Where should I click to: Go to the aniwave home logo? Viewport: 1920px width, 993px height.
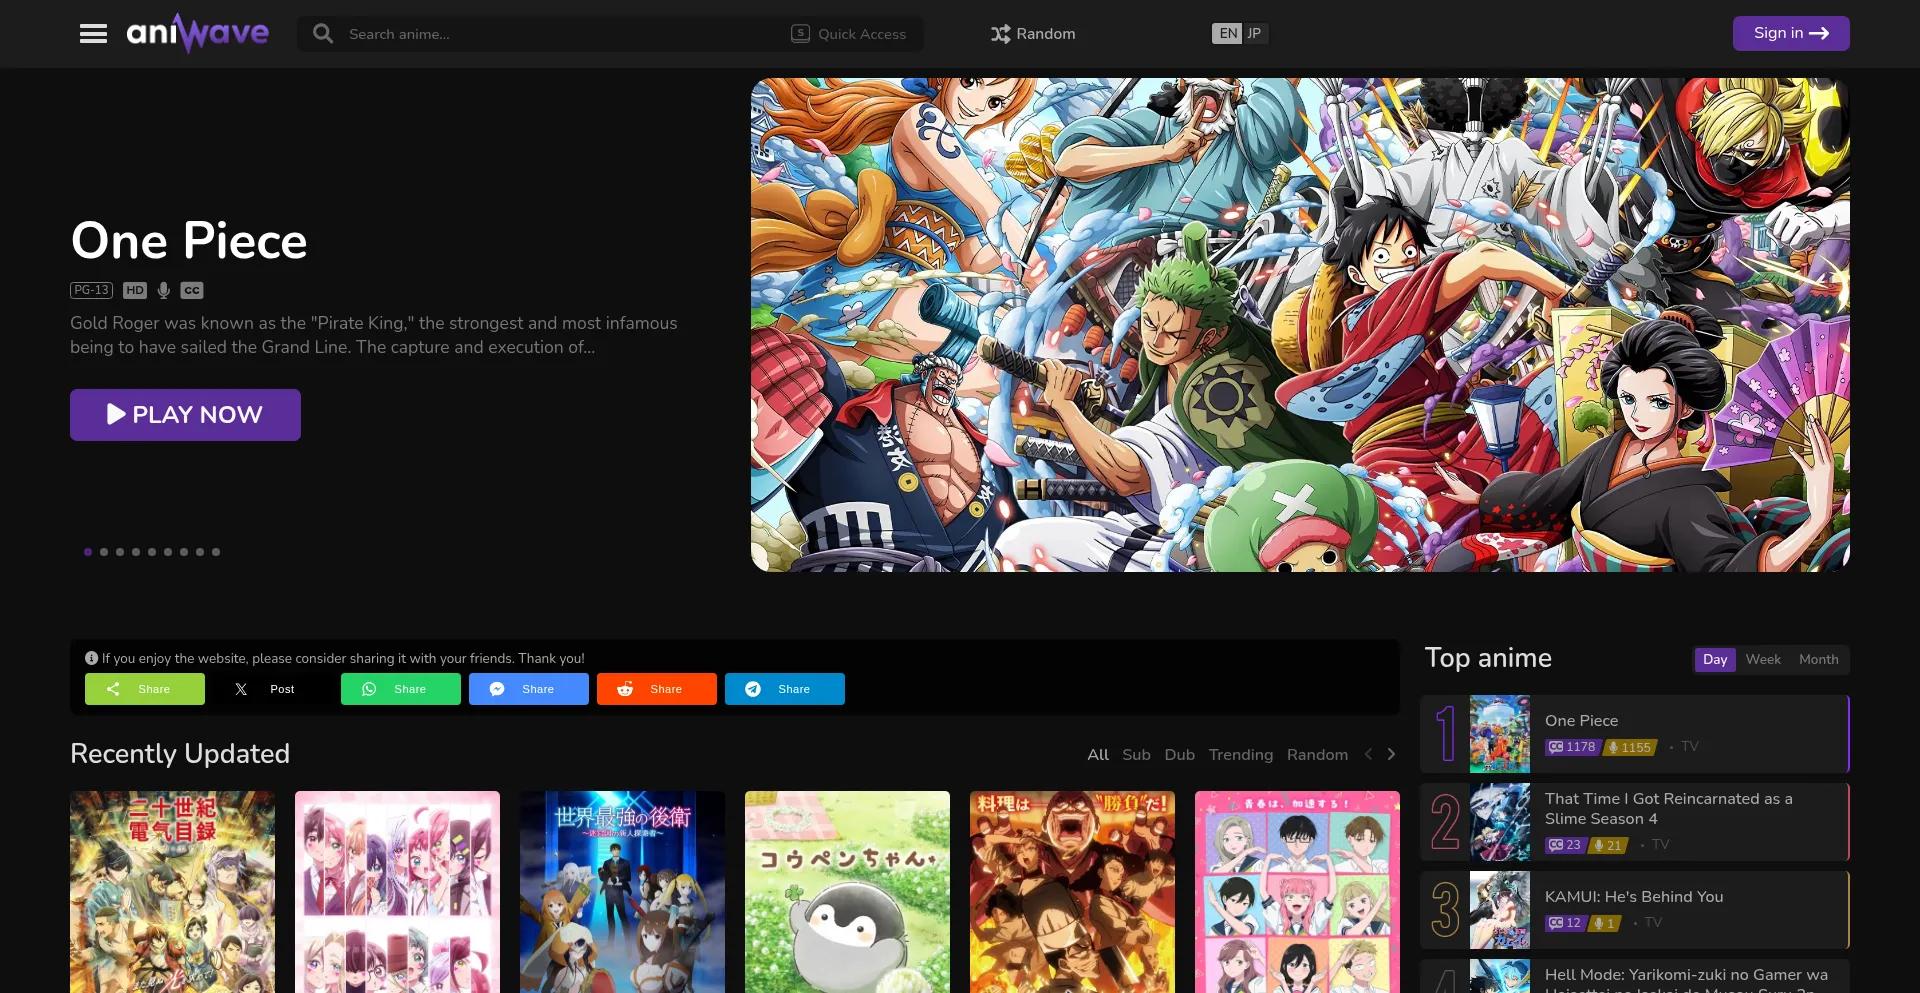[197, 33]
